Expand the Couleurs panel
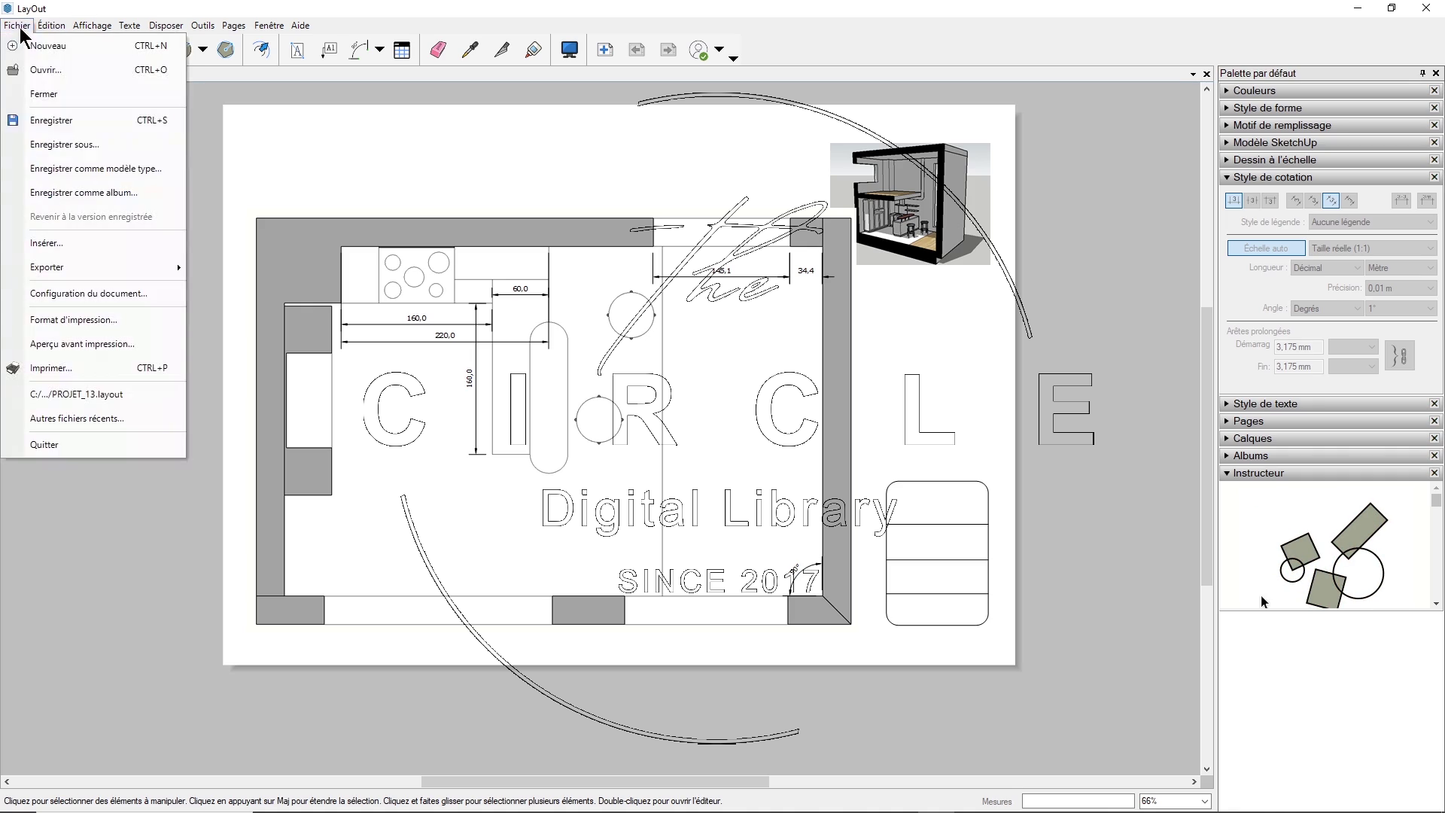1445x813 pixels. 1254,91
